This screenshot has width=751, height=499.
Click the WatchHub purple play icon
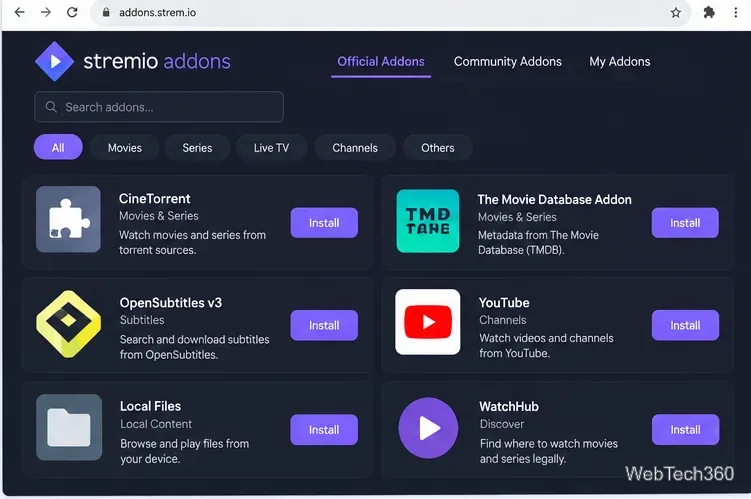[428, 428]
